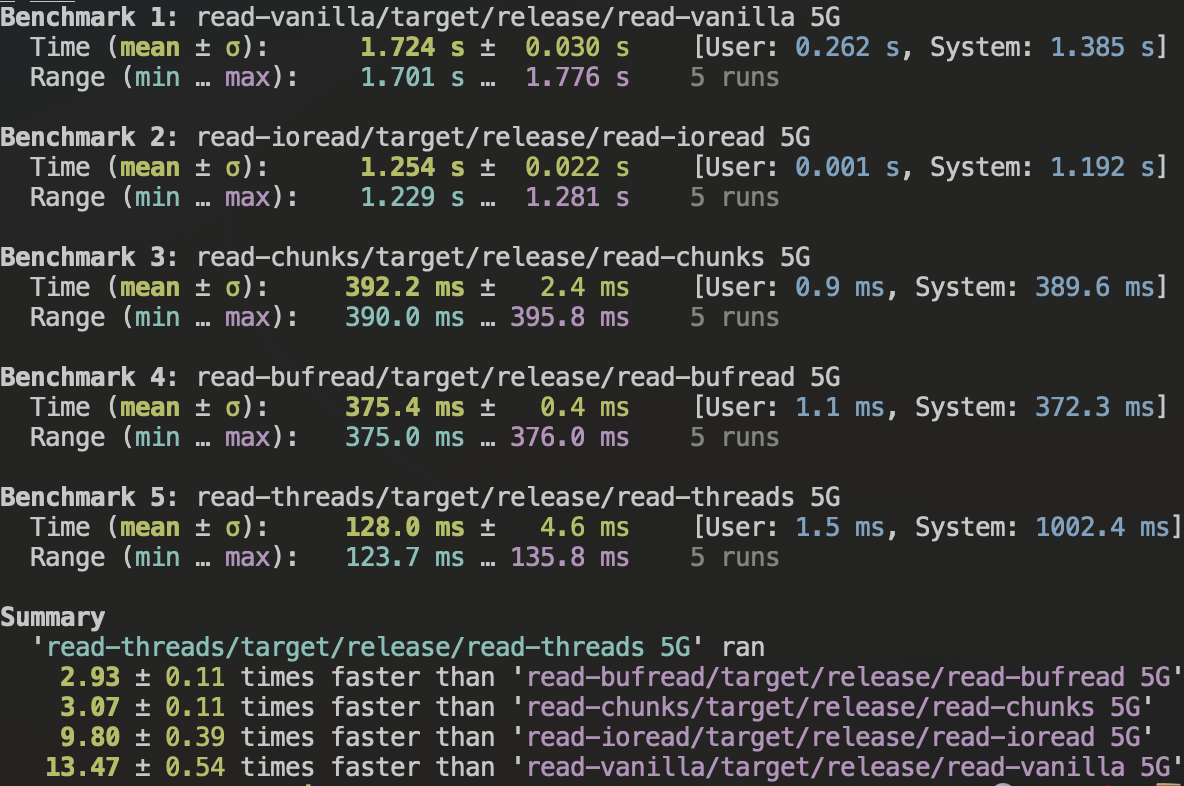Screen dimensions: 1184x786
Task: Click the 2.93 speedup factor
Action: click(x=89, y=677)
